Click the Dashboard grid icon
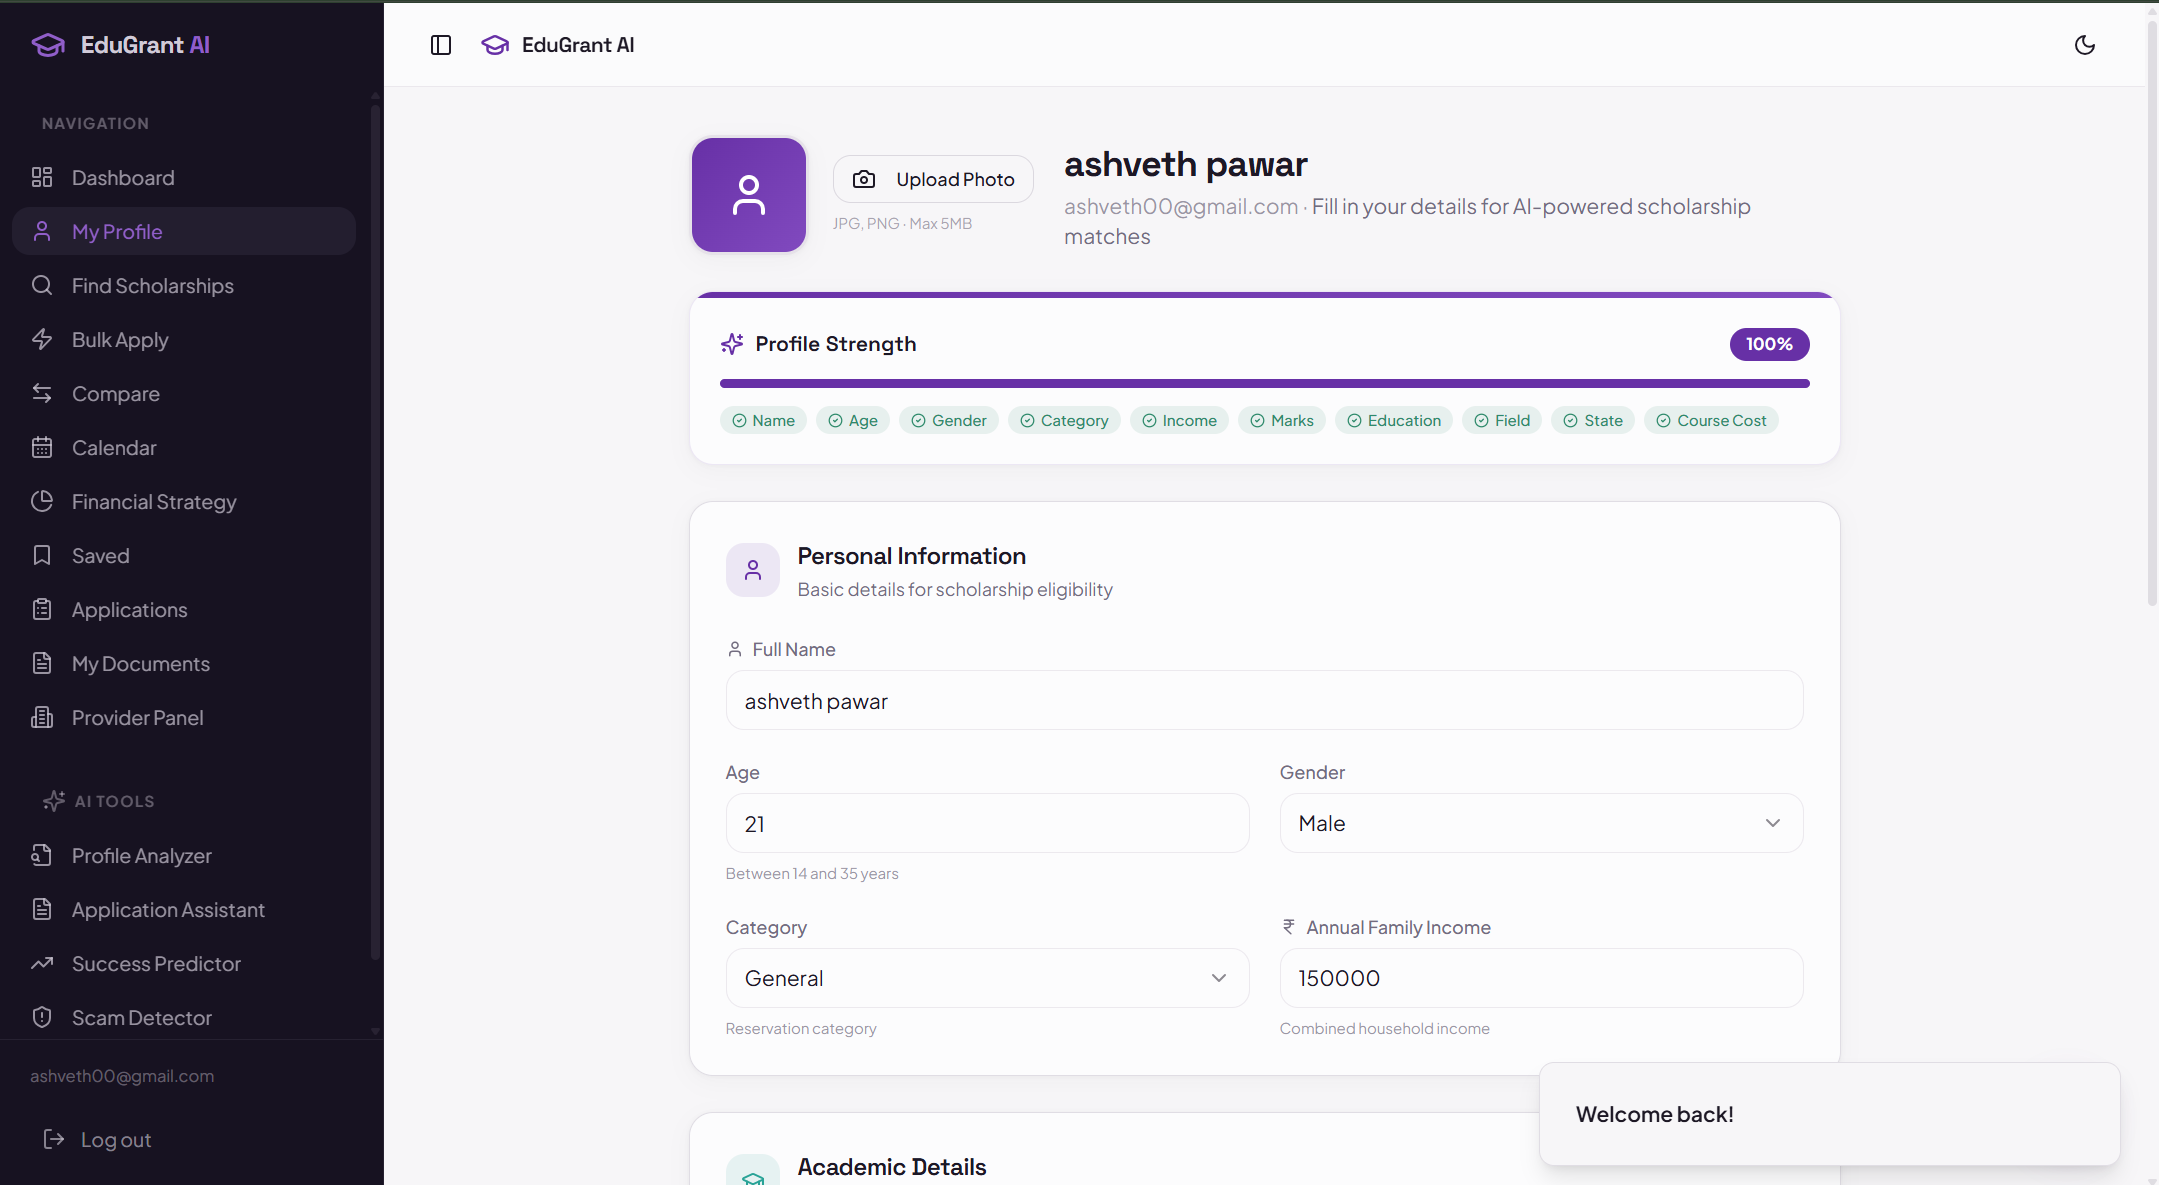Image resolution: width=2159 pixels, height=1185 pixels. coord(42,177)
